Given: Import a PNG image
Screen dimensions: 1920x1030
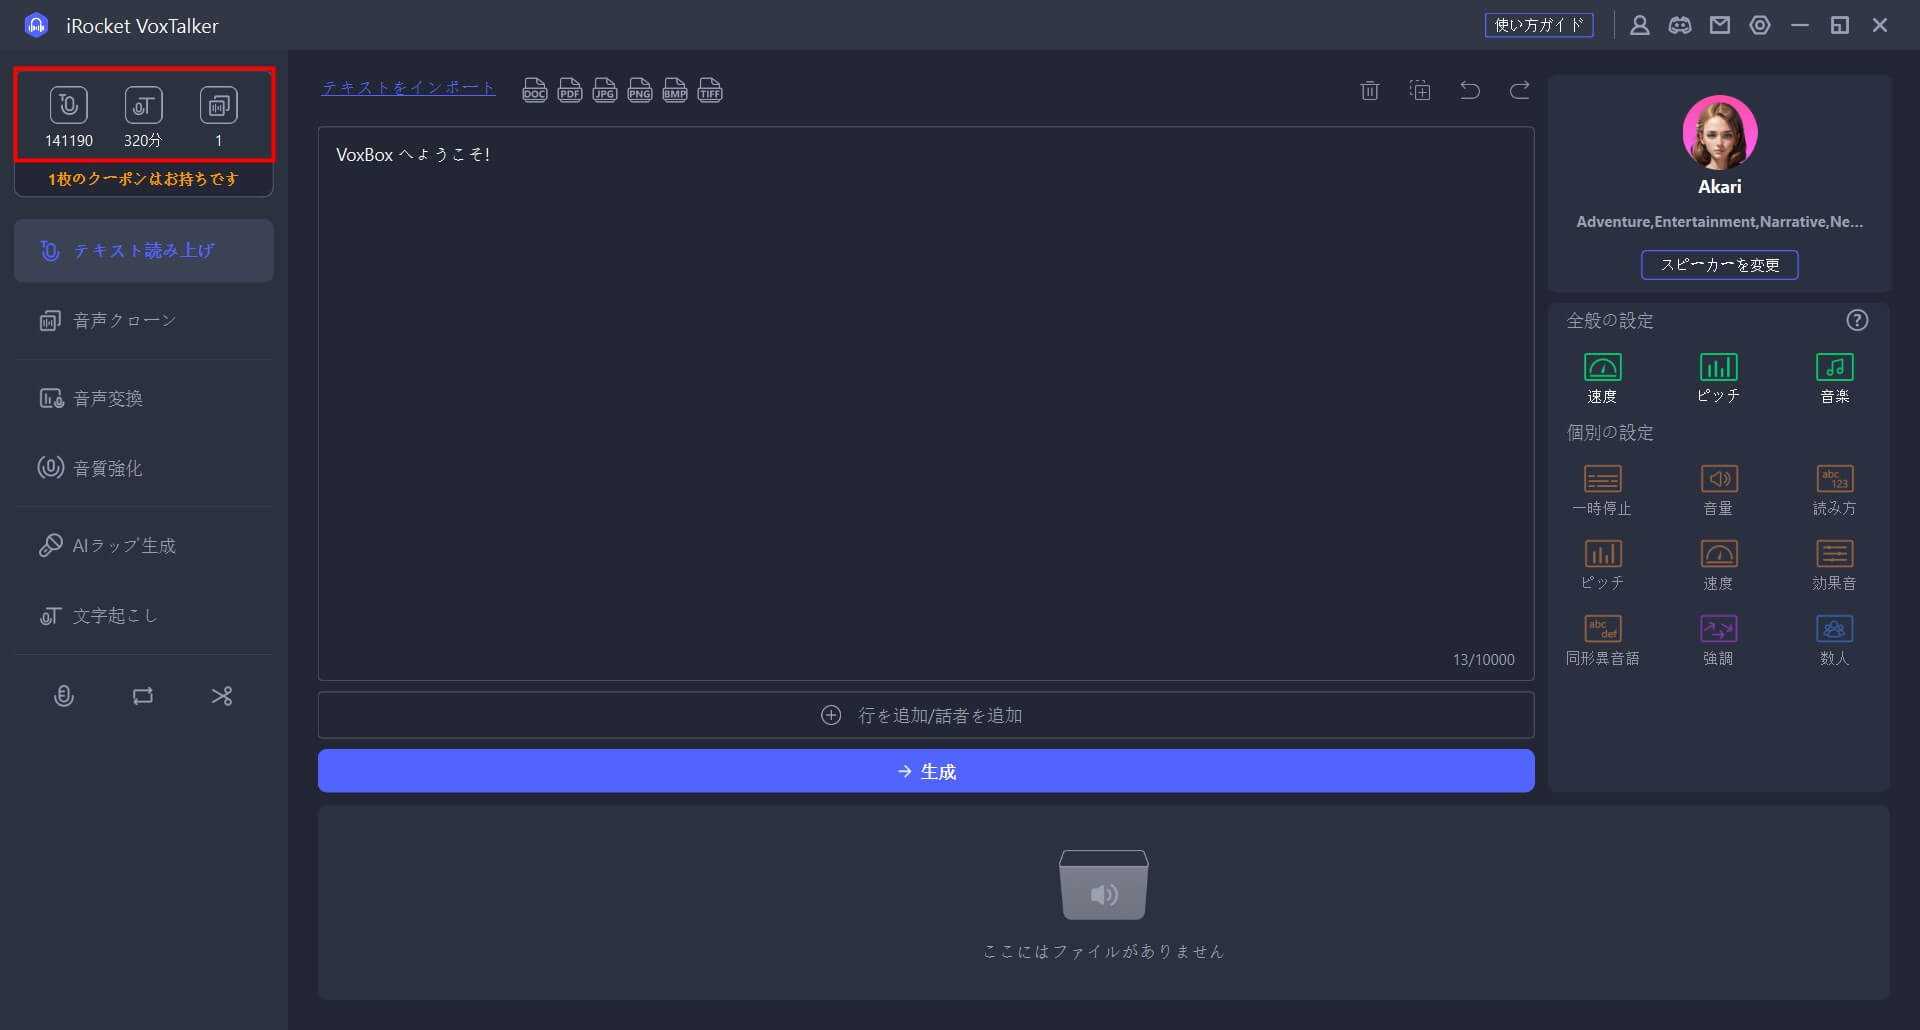Looking at the screenshot, I should [x=640, y=91].
